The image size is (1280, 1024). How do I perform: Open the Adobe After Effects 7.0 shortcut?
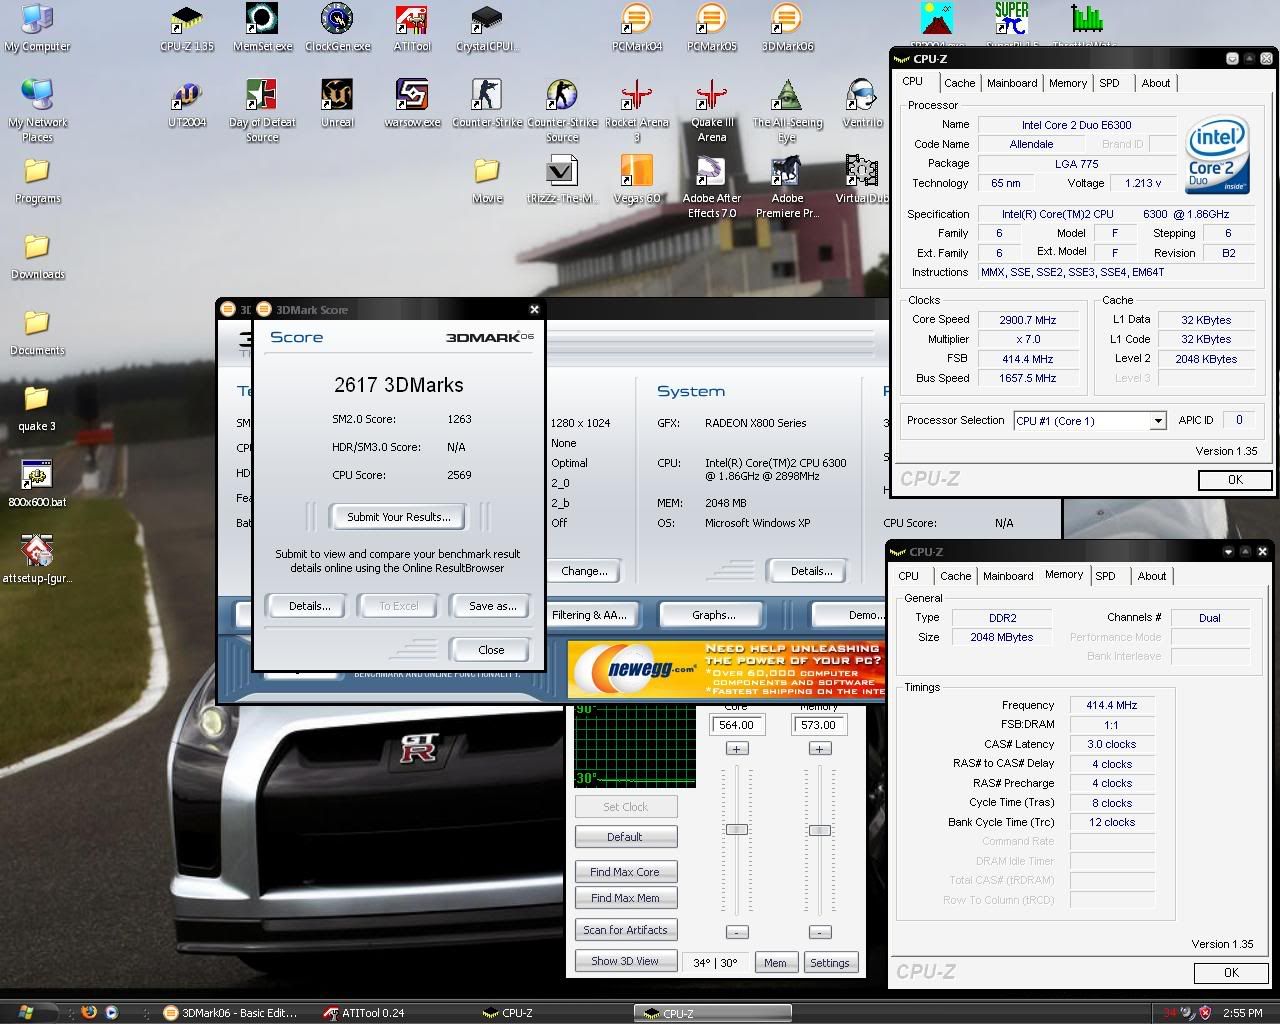(712, 186)
